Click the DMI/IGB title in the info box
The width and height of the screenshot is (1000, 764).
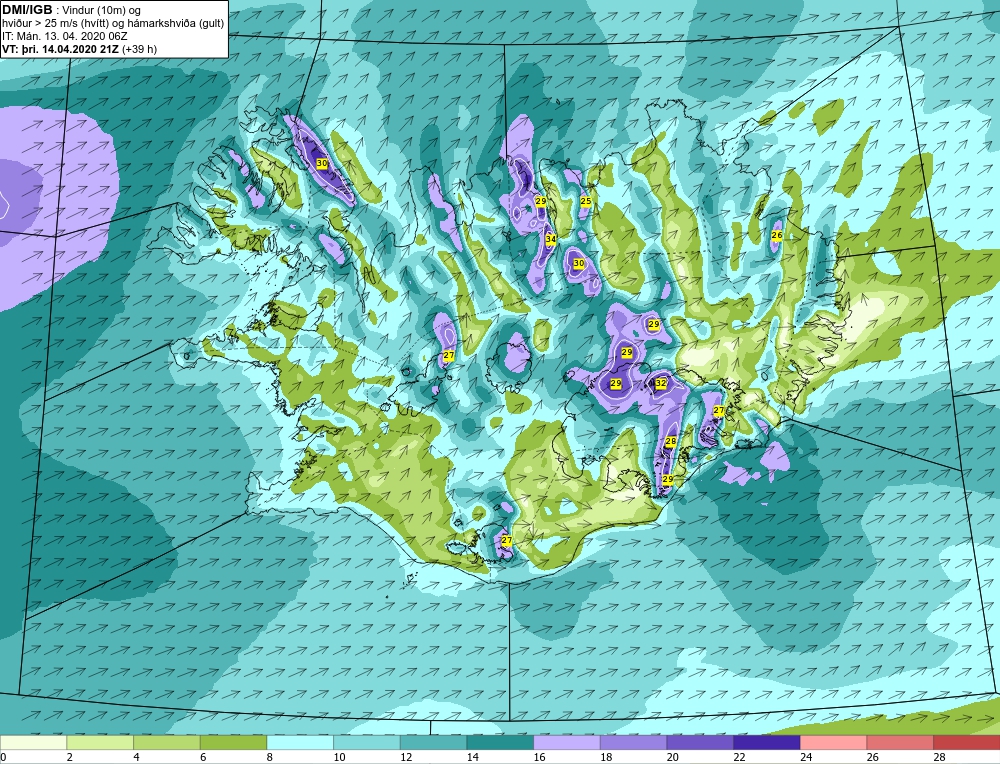click(x=27, y=10)
